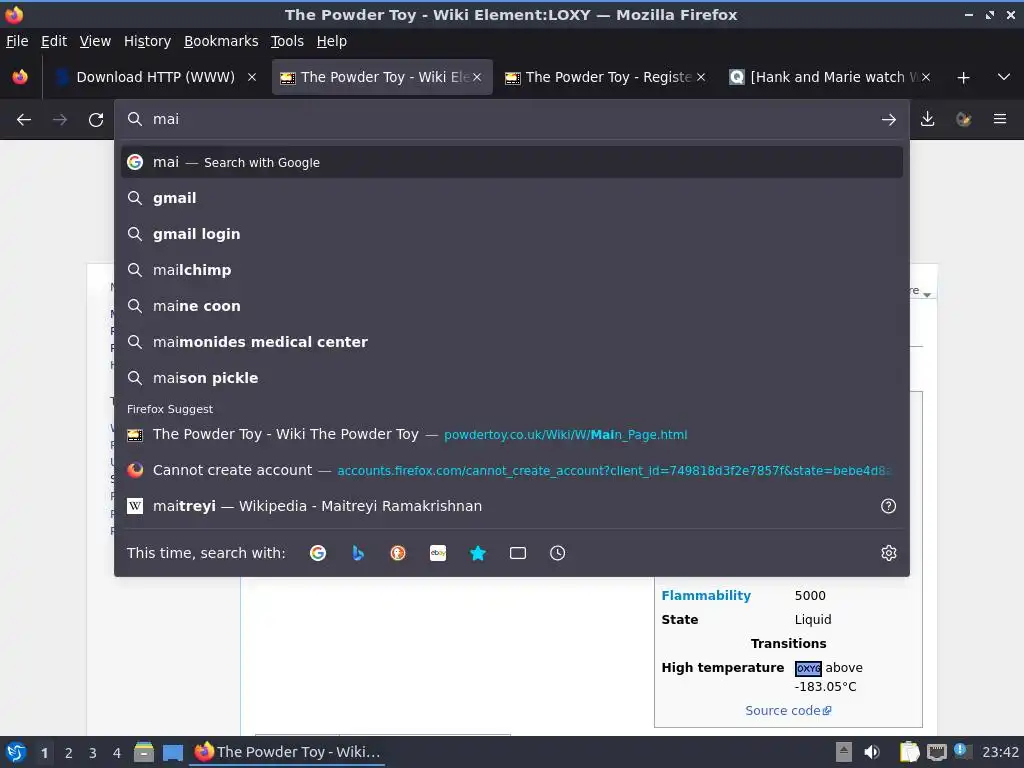Click the extension icon beside downloads

[x=963, y=119]
